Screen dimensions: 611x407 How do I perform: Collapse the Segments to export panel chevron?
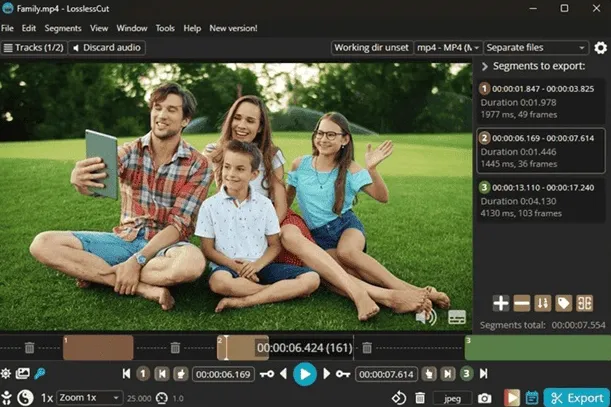tap(485, 67)
